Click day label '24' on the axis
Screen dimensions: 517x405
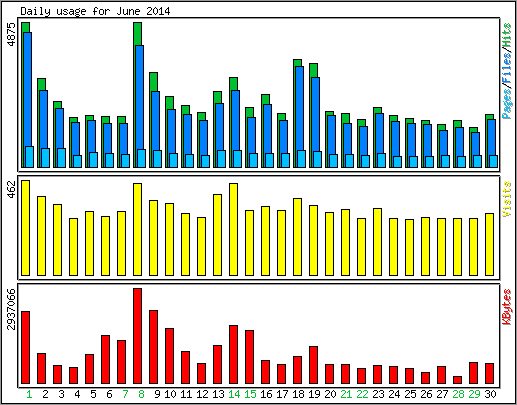tap(394, 394)
